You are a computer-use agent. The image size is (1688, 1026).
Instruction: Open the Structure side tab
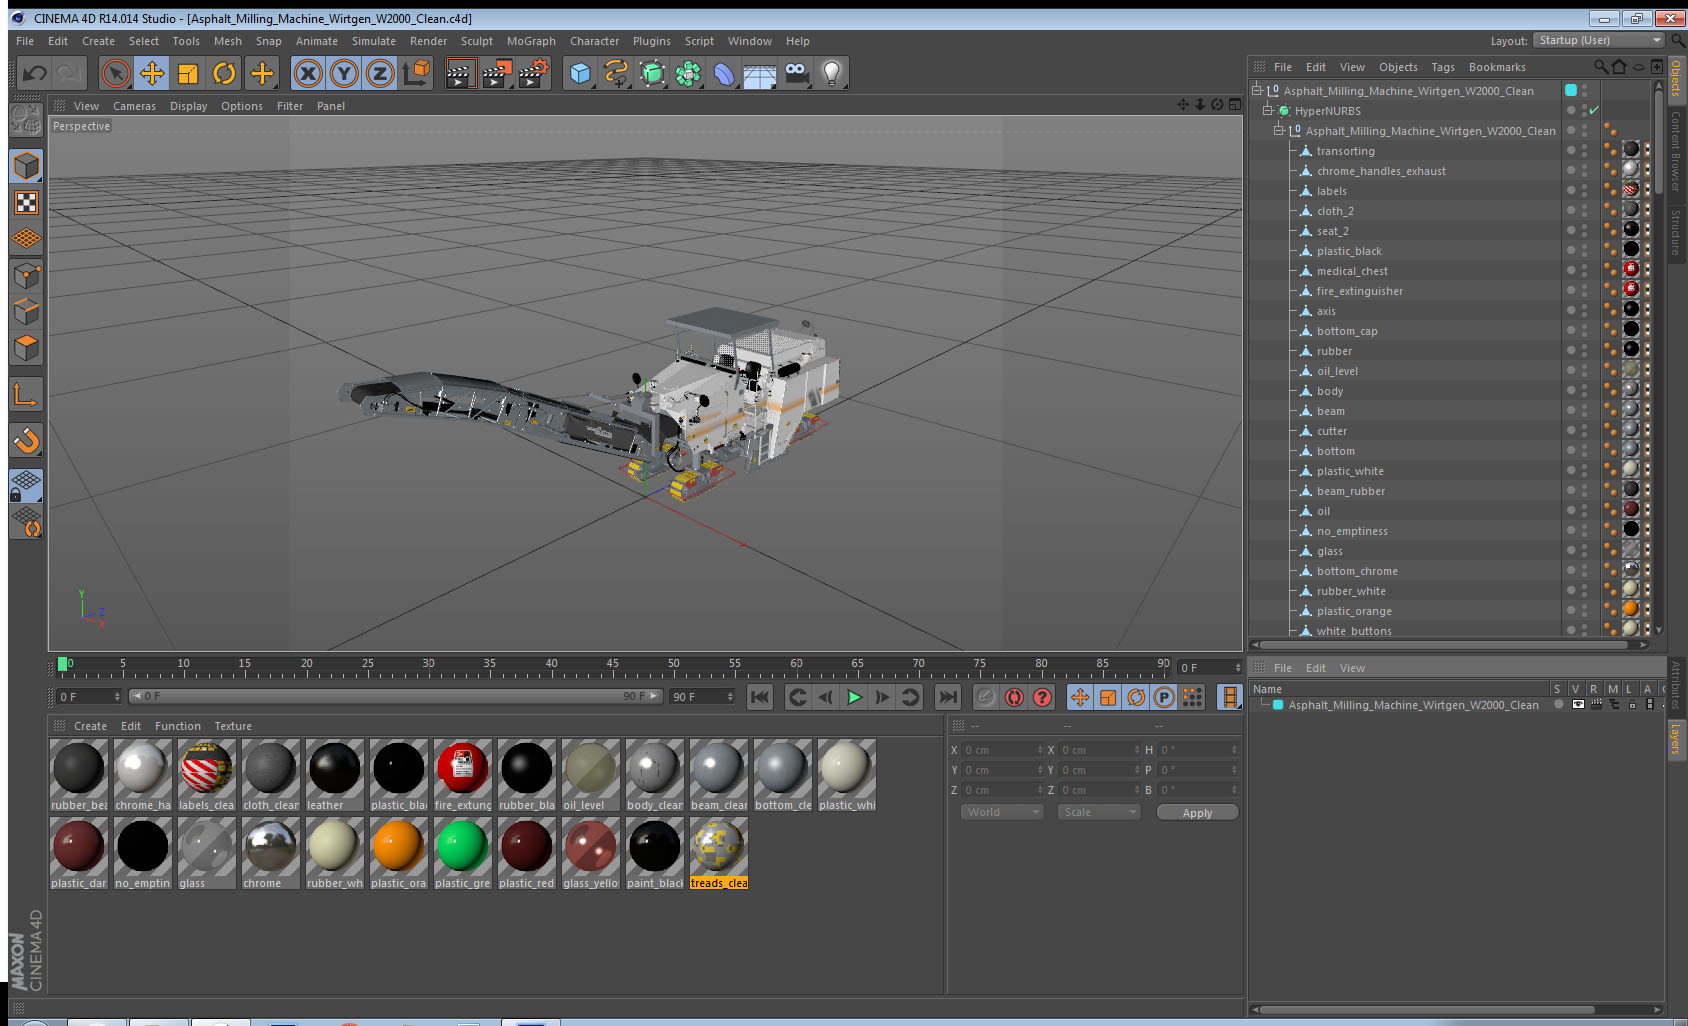[1676, 232]
